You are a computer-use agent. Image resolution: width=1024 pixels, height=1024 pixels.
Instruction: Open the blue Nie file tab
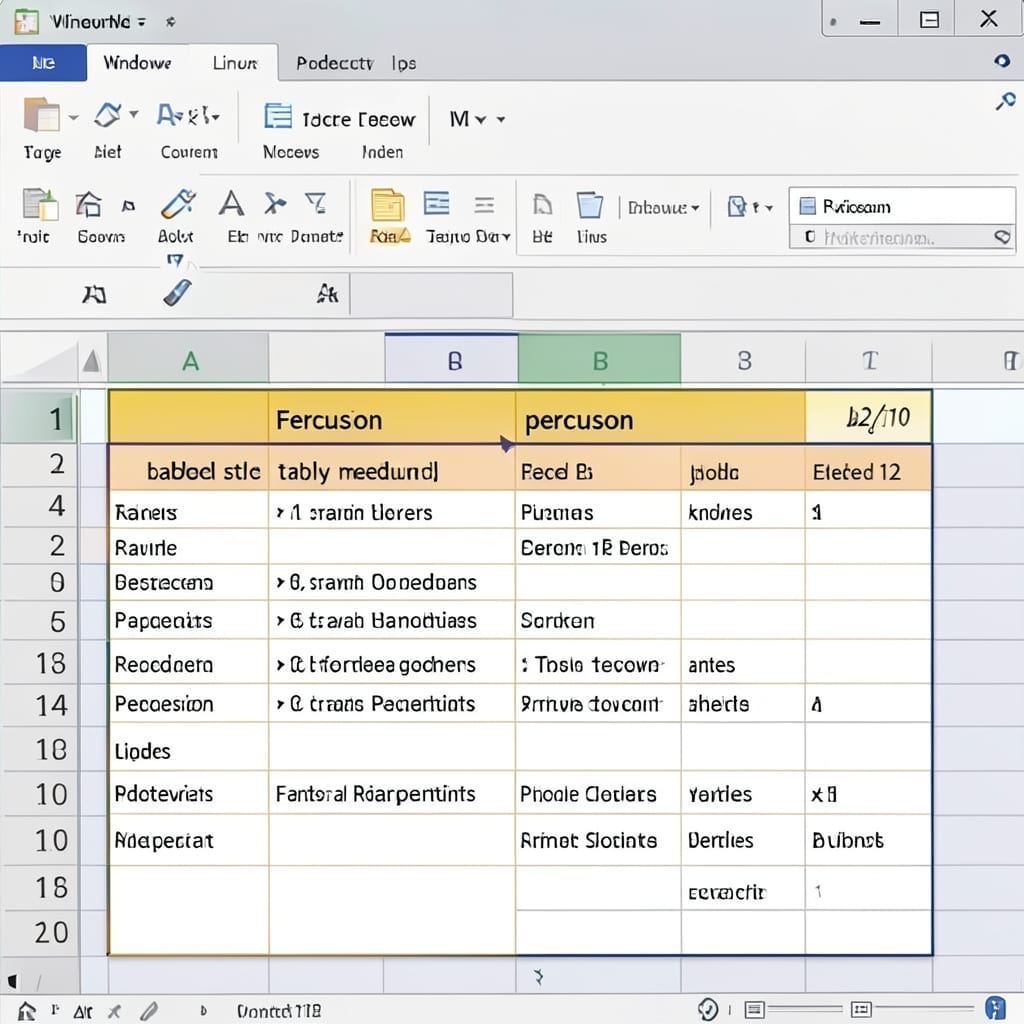43,63
